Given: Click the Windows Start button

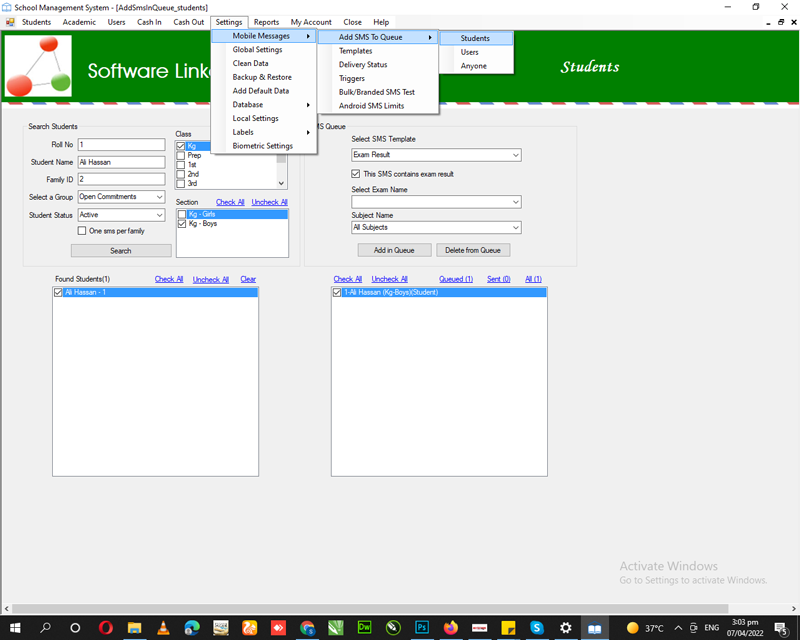Looking at the screenshot, I should click(x=16, y=628).
